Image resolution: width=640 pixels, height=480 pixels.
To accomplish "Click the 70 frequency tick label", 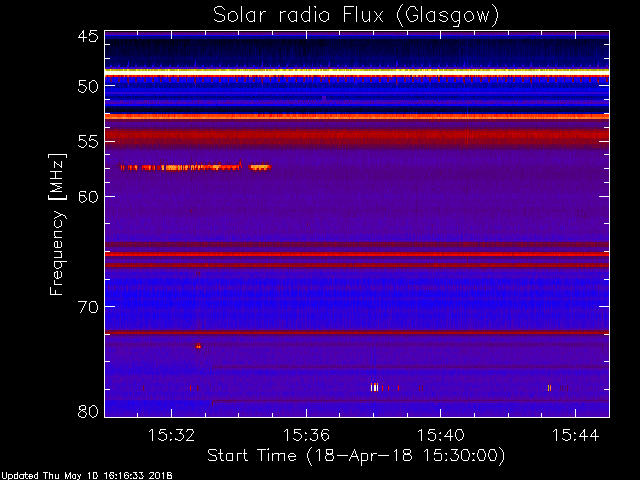I will [x=88, y=307].
